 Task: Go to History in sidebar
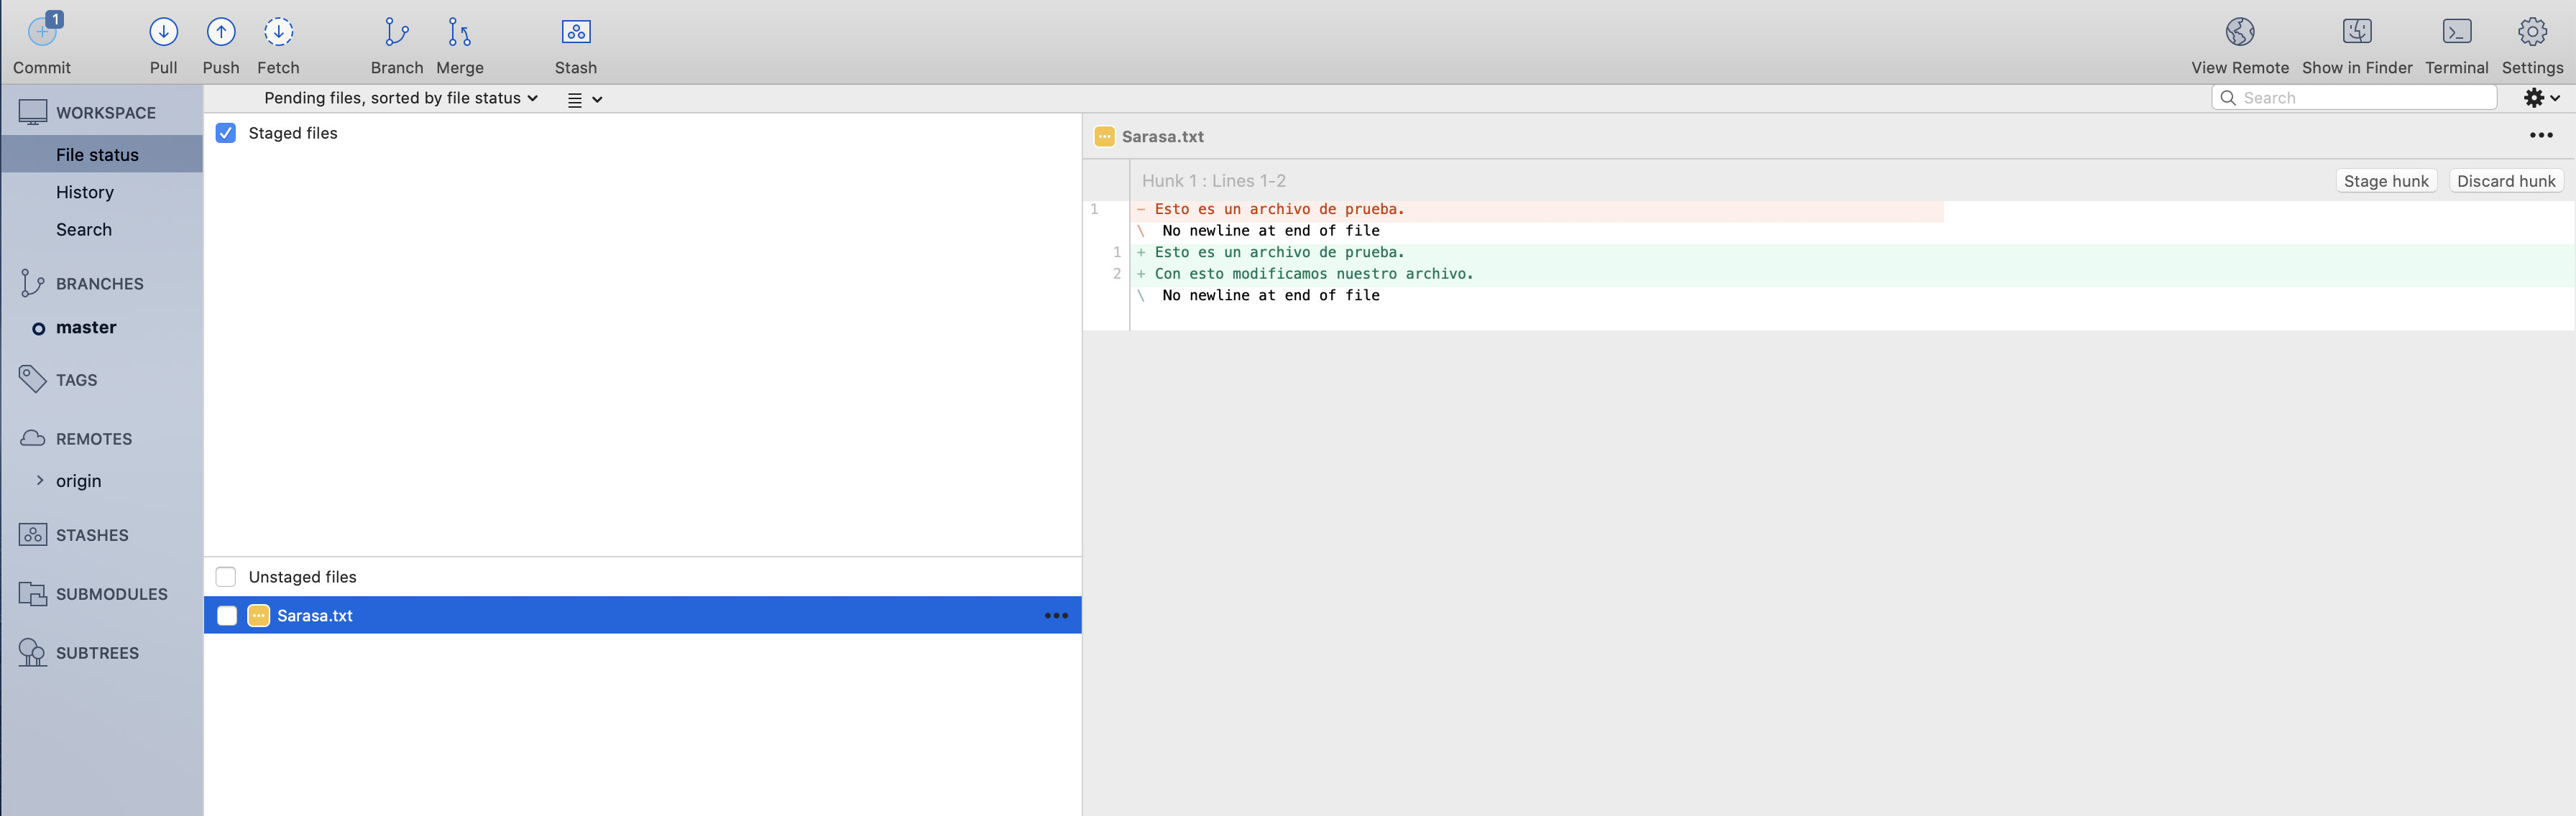coord(85,192)
